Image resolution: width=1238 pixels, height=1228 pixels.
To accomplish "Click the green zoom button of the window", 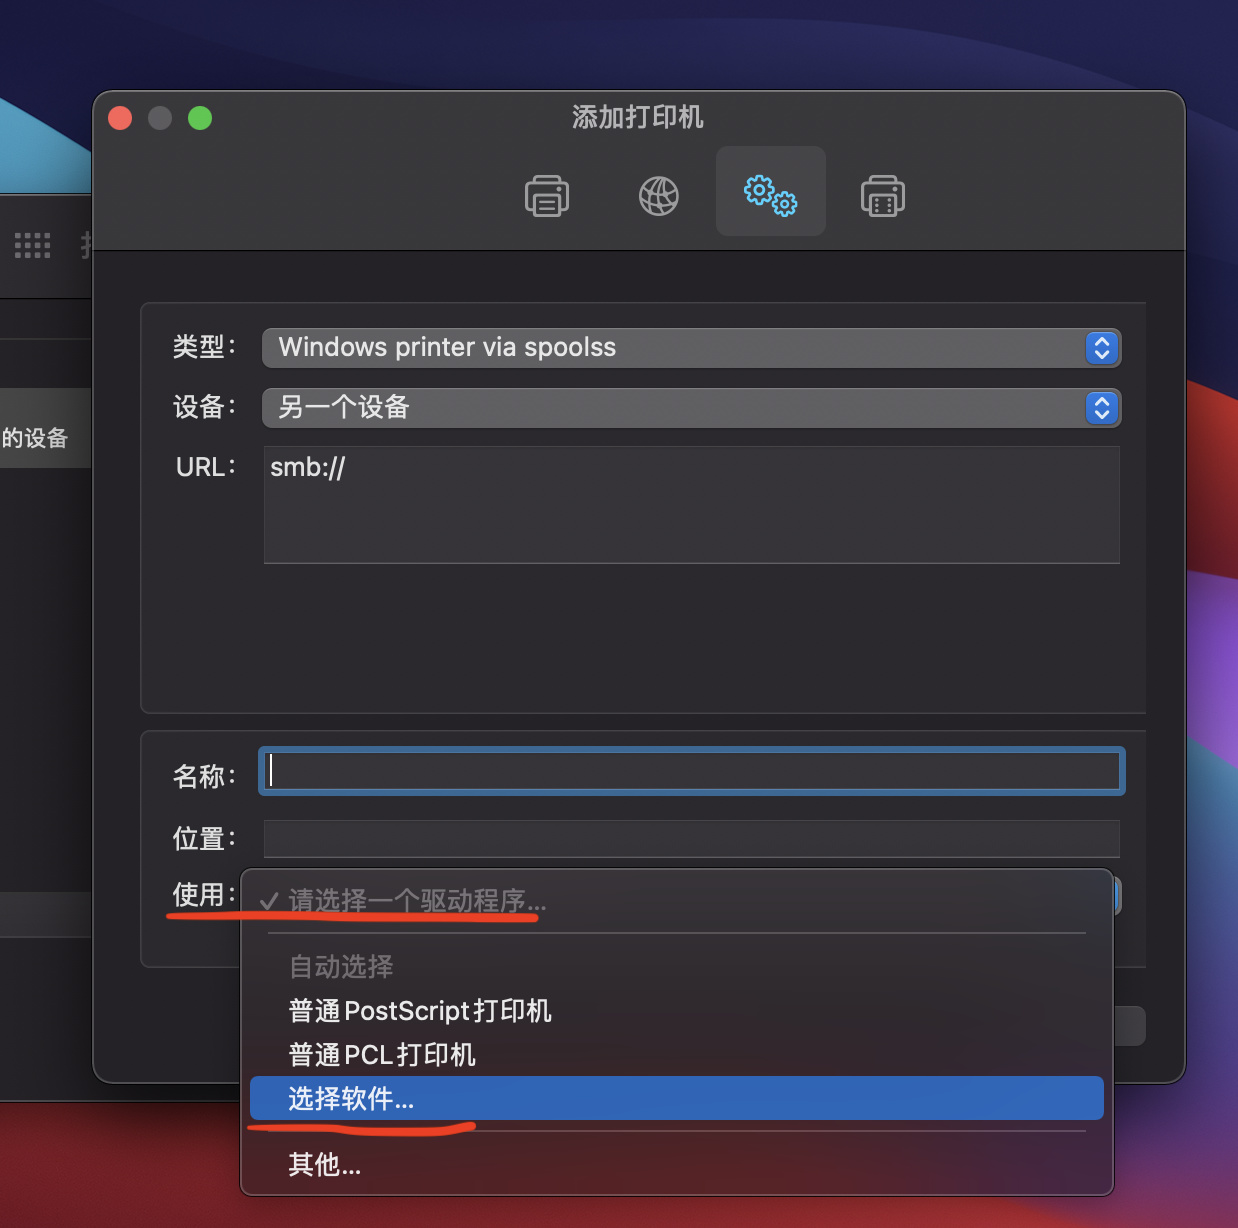I will (199, 117).
